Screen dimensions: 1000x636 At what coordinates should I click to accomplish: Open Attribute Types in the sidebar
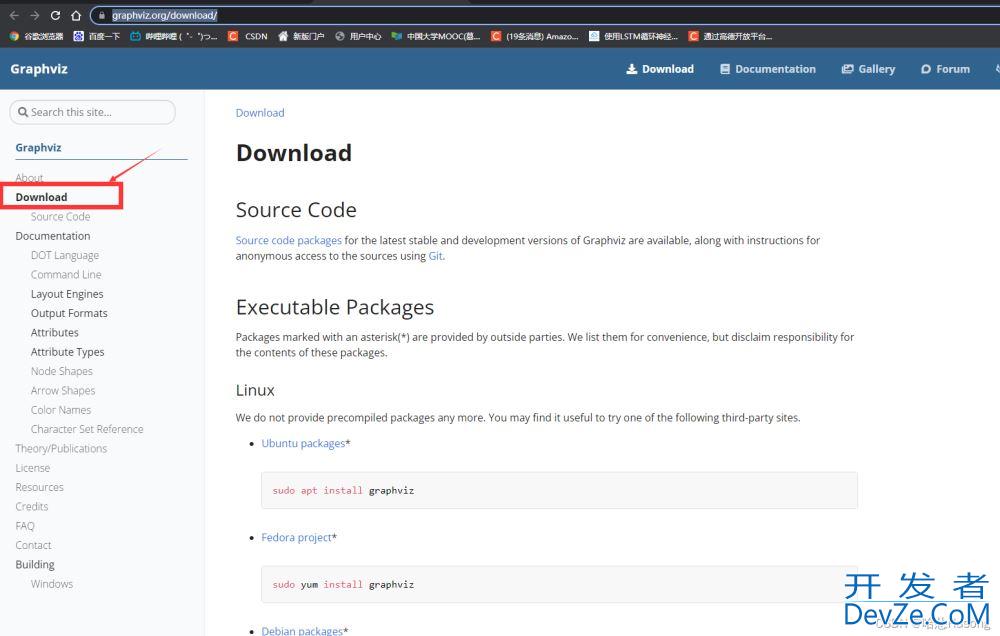[x=68, y=352]
